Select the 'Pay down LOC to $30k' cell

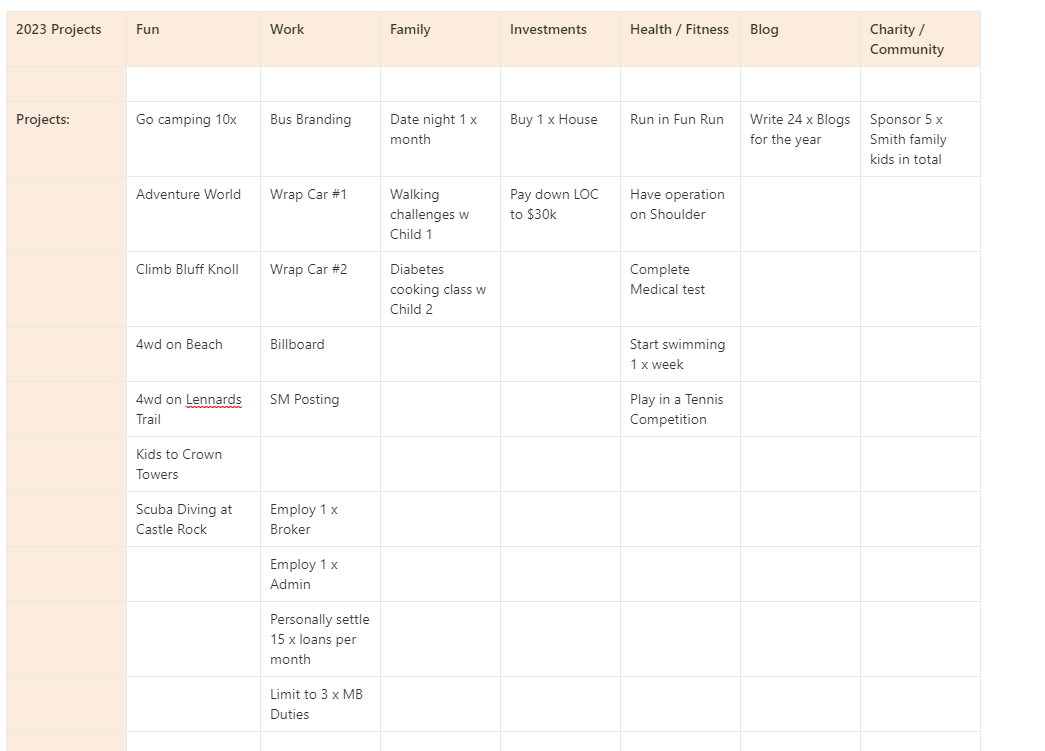(x=560, y=214)
